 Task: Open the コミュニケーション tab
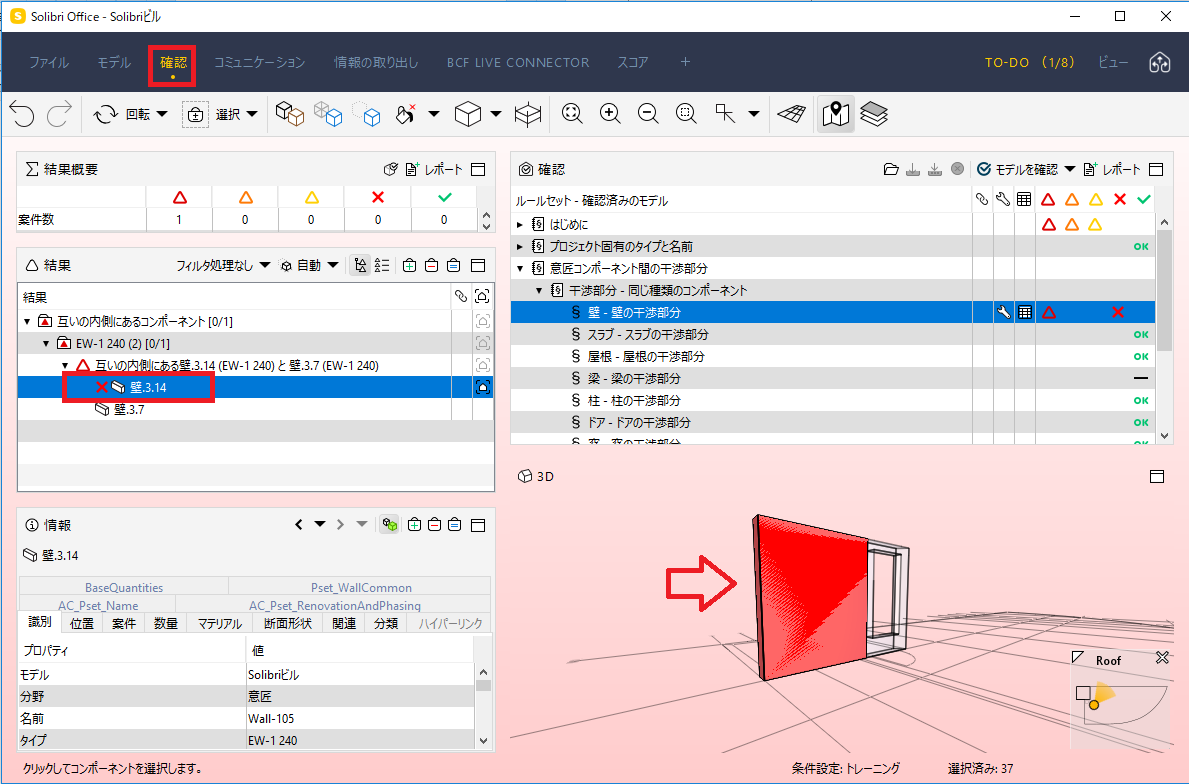coord(259,62)
